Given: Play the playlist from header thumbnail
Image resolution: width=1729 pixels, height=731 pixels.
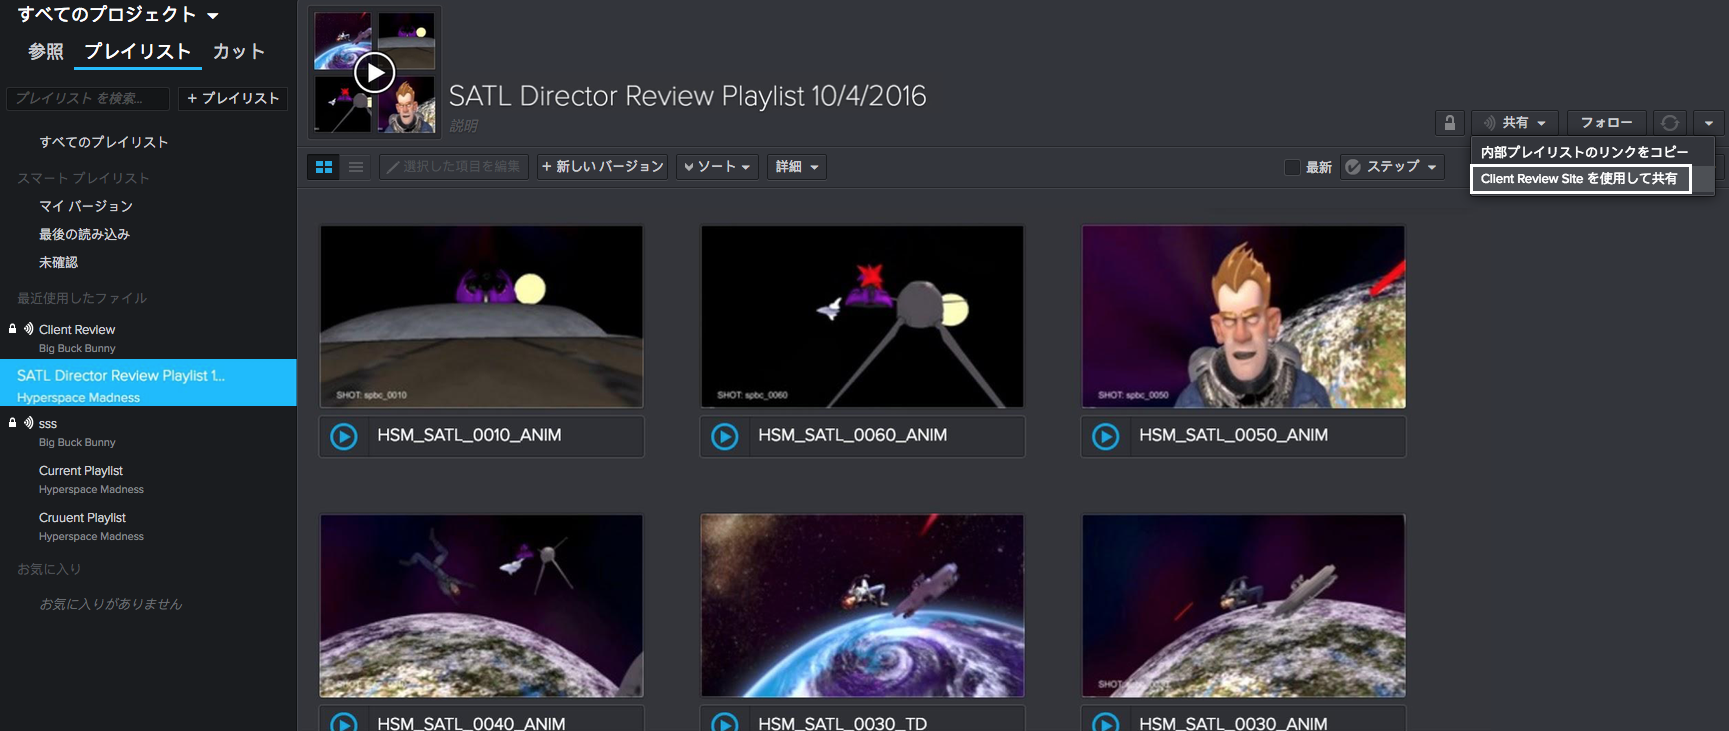Looking at the screenshot, I should (375, 72).
